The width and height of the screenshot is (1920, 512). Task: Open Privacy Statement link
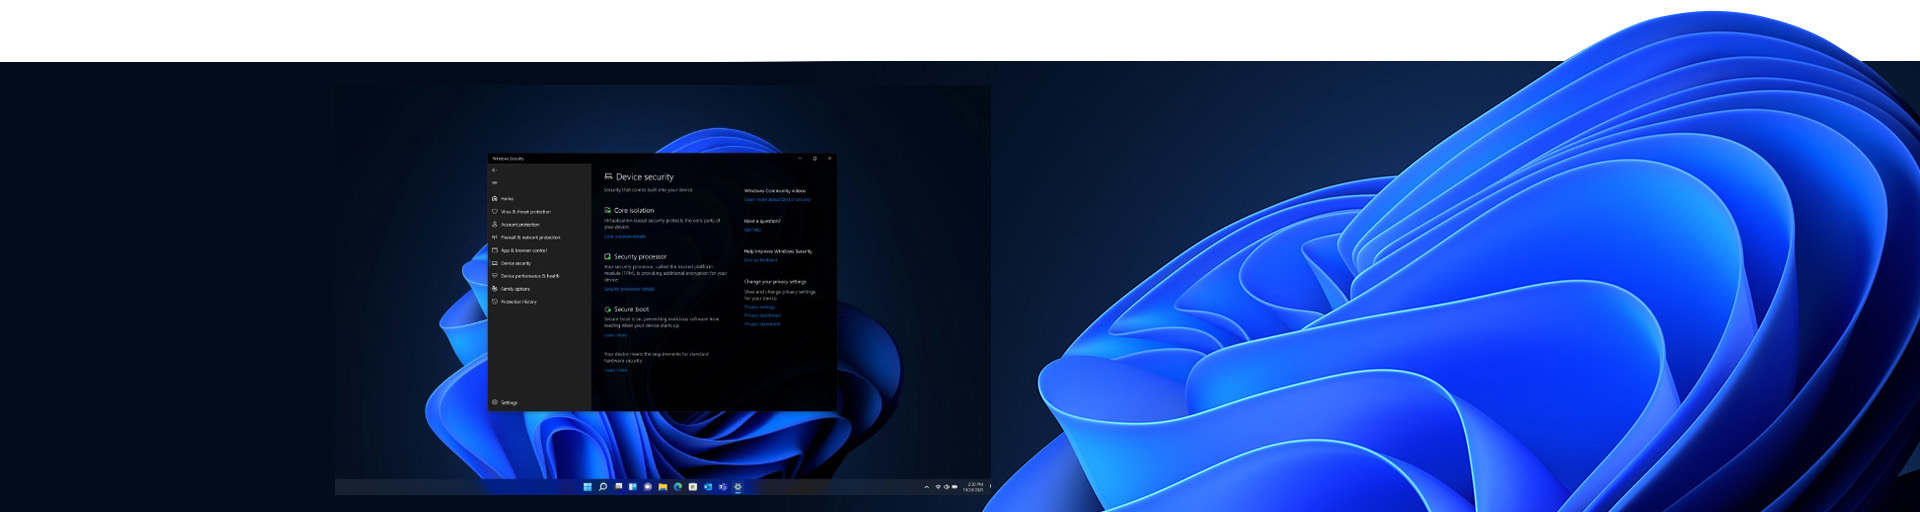[762, 325]
